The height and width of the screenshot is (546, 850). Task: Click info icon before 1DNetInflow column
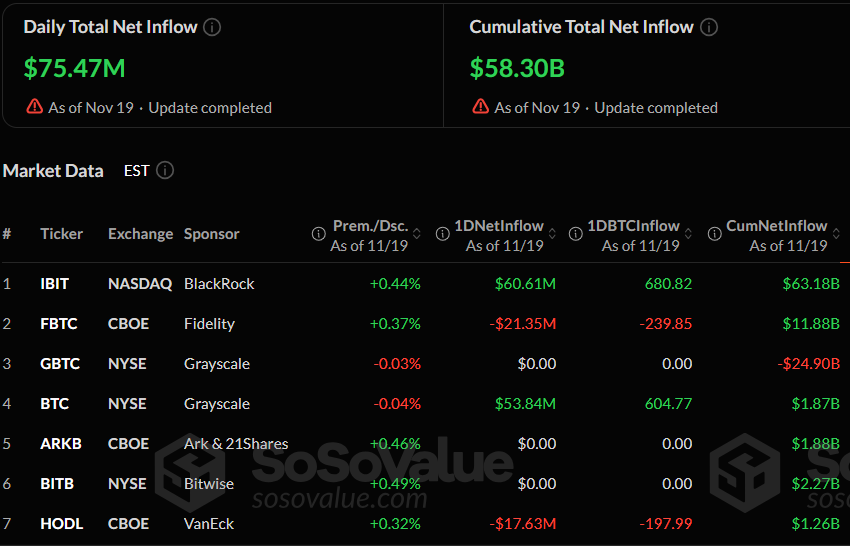click(x=443, y=234)
